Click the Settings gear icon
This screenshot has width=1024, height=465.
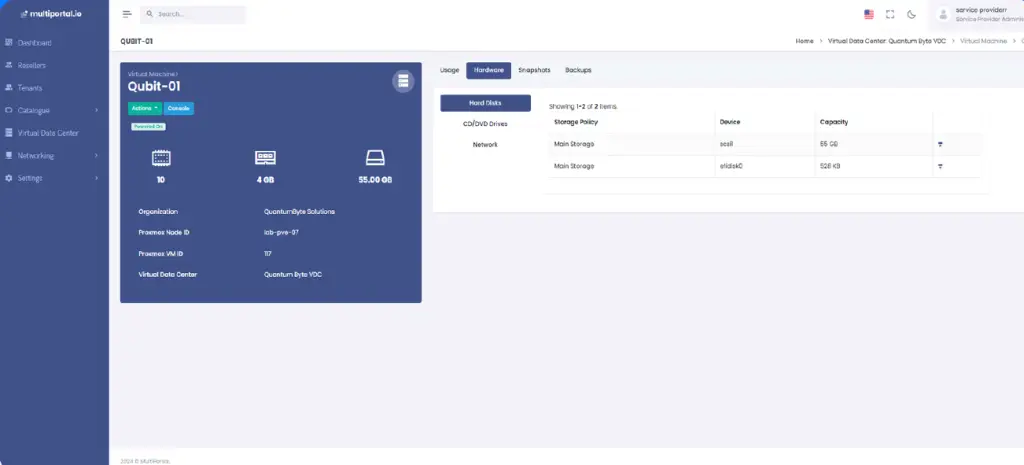tap(9, 178)
